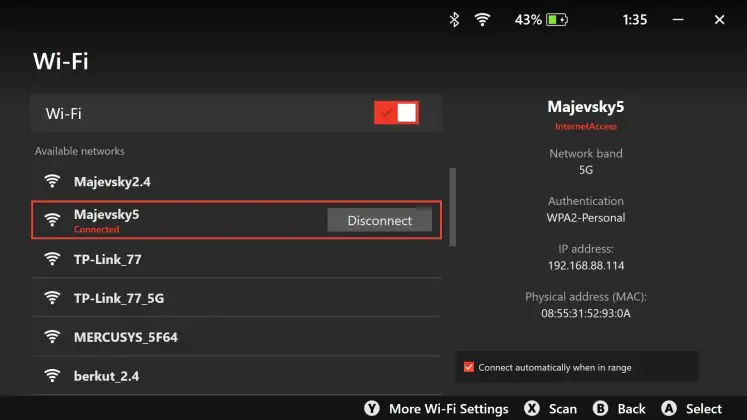Scan for networks
Screen dimensions: 747x420
click(x=563, y=409)
